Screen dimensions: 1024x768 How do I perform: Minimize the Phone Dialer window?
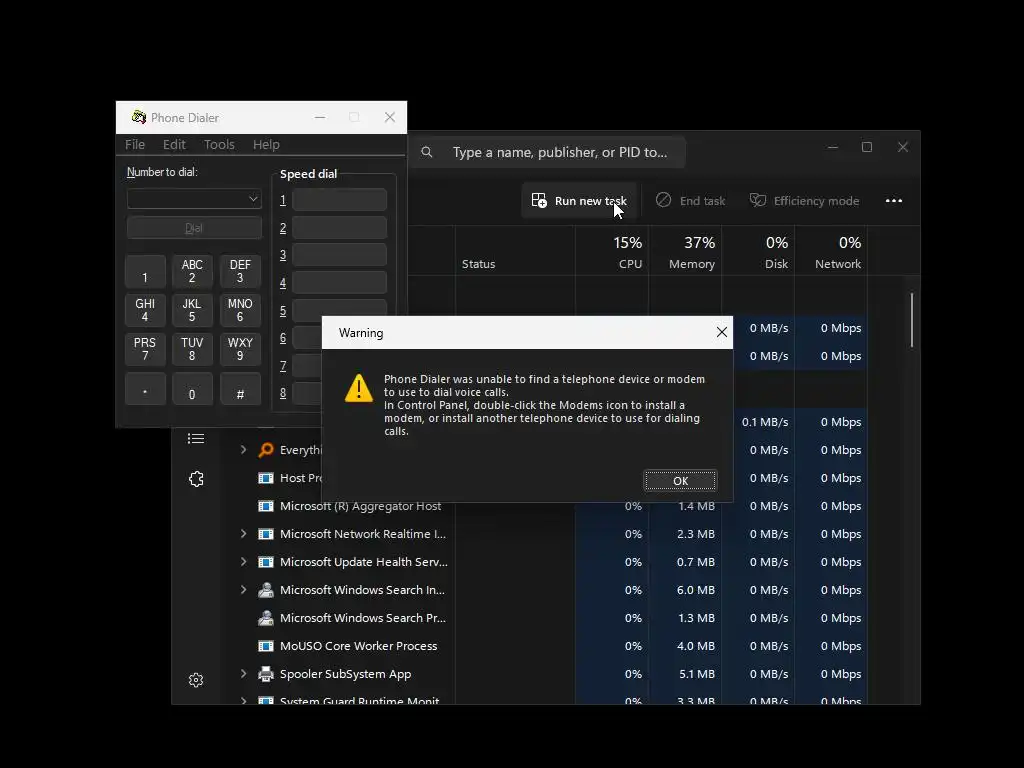pyautogui.click(x=320, y=117)
